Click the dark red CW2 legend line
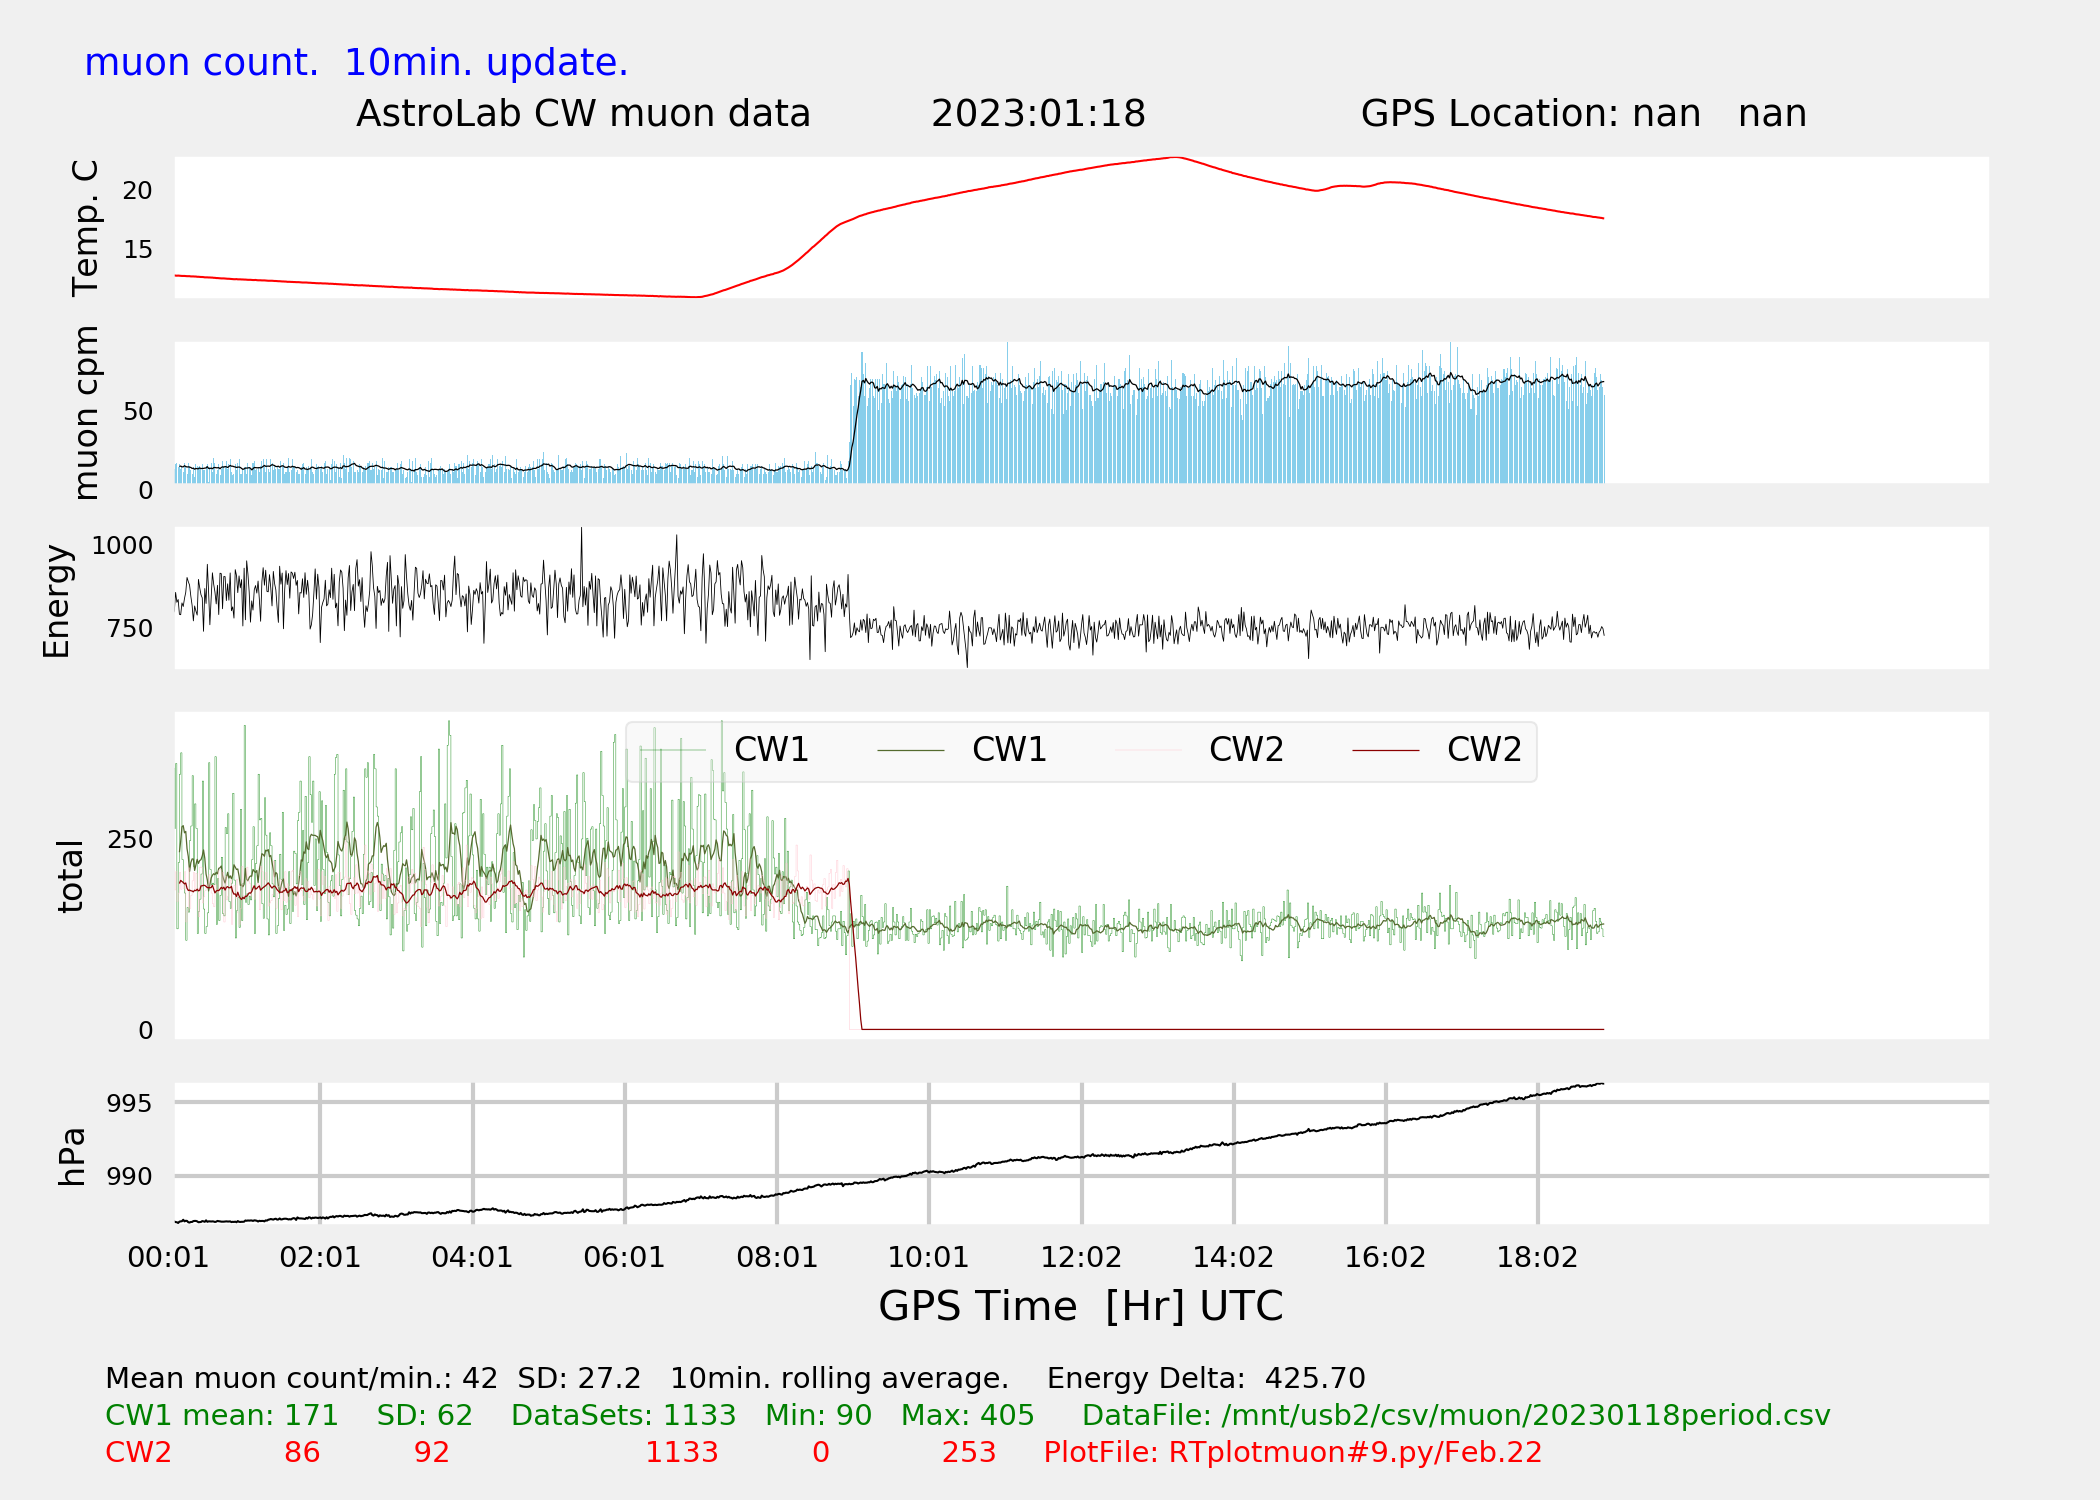Screen dimensions: 2100x1500 [x=1385, y=750]
